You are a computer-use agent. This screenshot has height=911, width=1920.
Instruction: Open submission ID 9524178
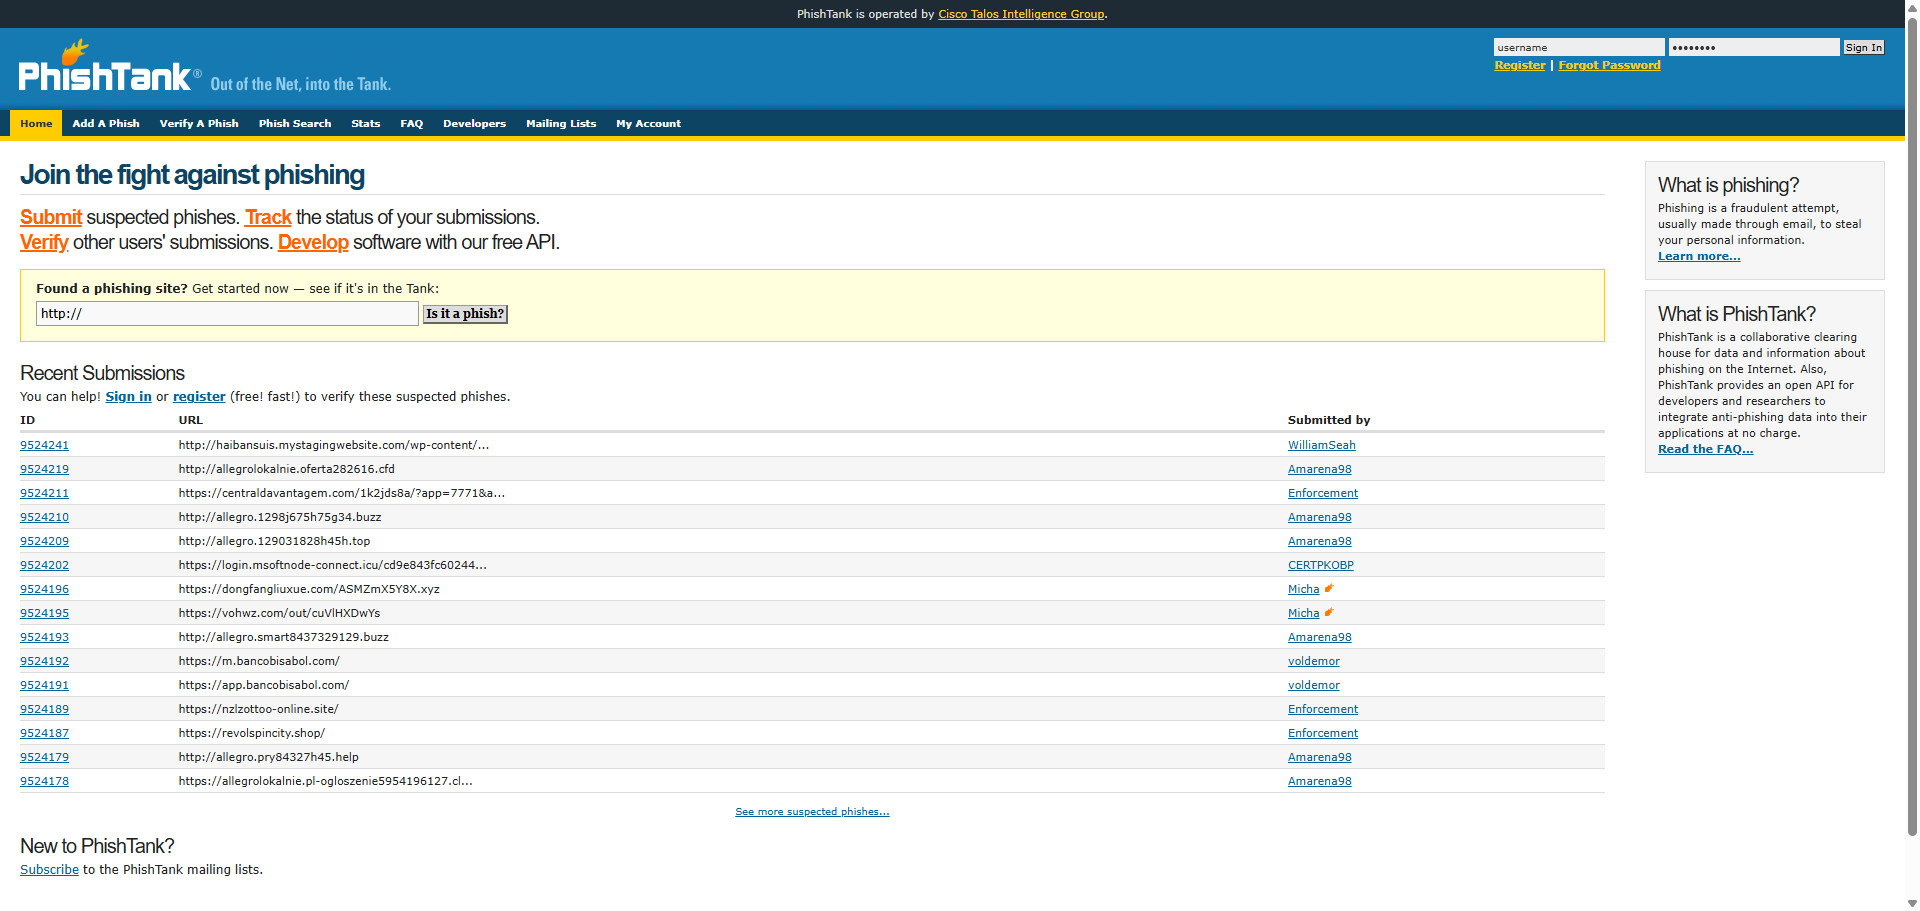click(44, 781)
